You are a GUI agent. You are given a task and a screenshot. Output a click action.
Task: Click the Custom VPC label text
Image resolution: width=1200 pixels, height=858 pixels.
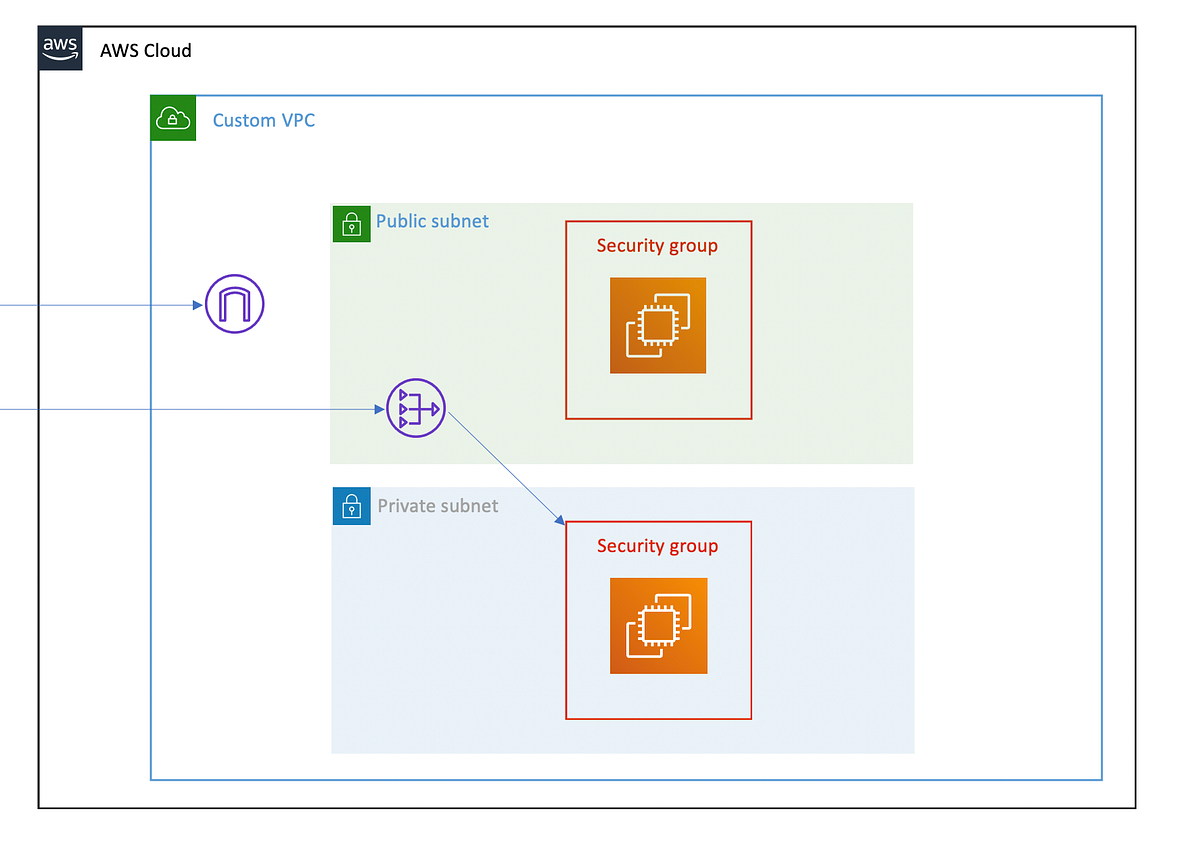pyautogui.click(x=263, y=120)
